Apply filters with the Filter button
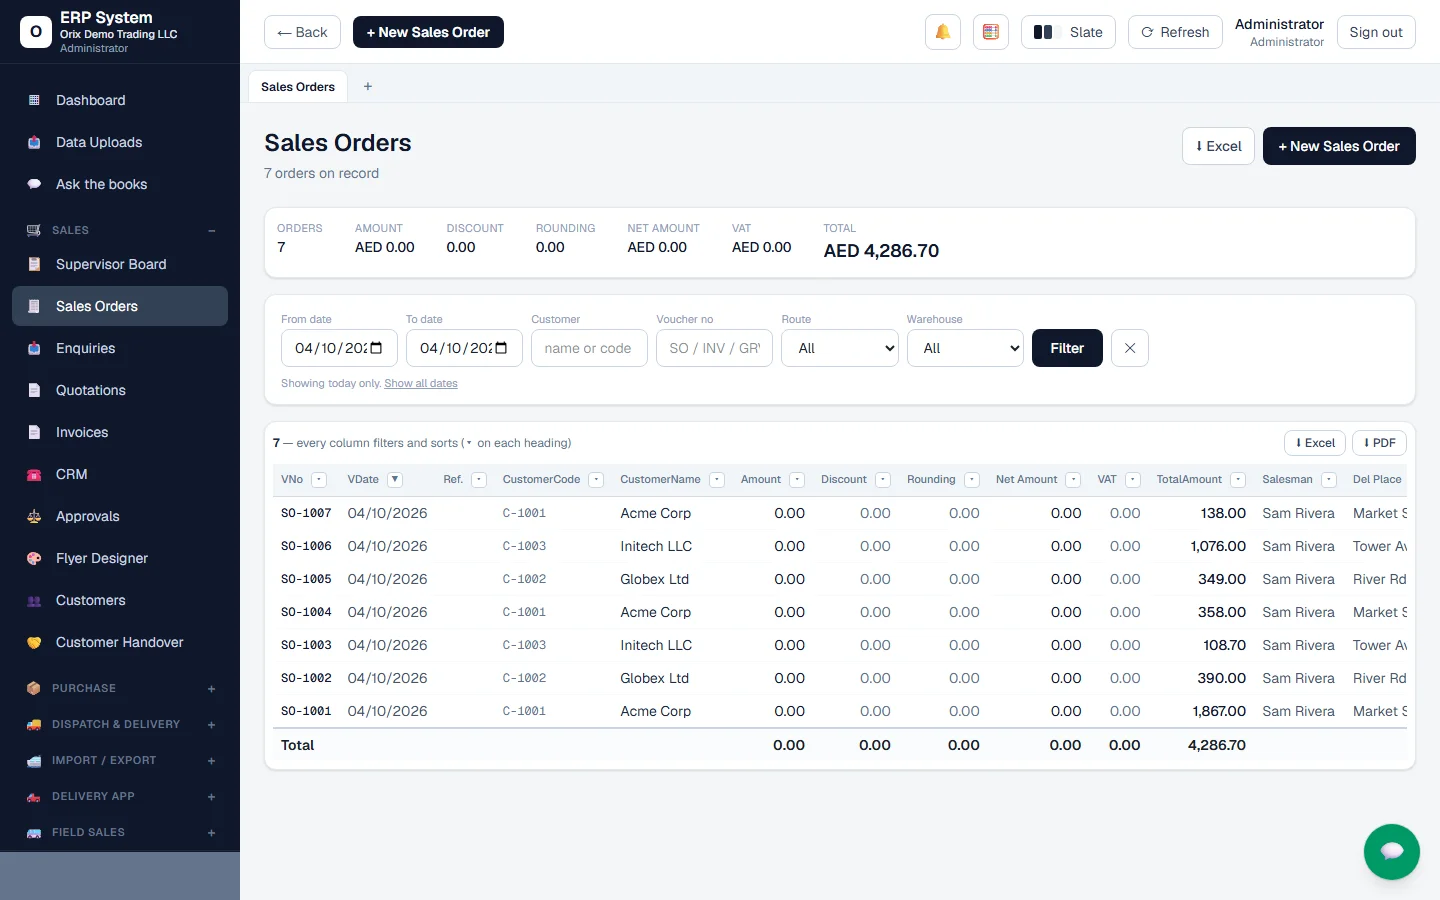Screen dimensions: 1440x900 coord(1067,348)
